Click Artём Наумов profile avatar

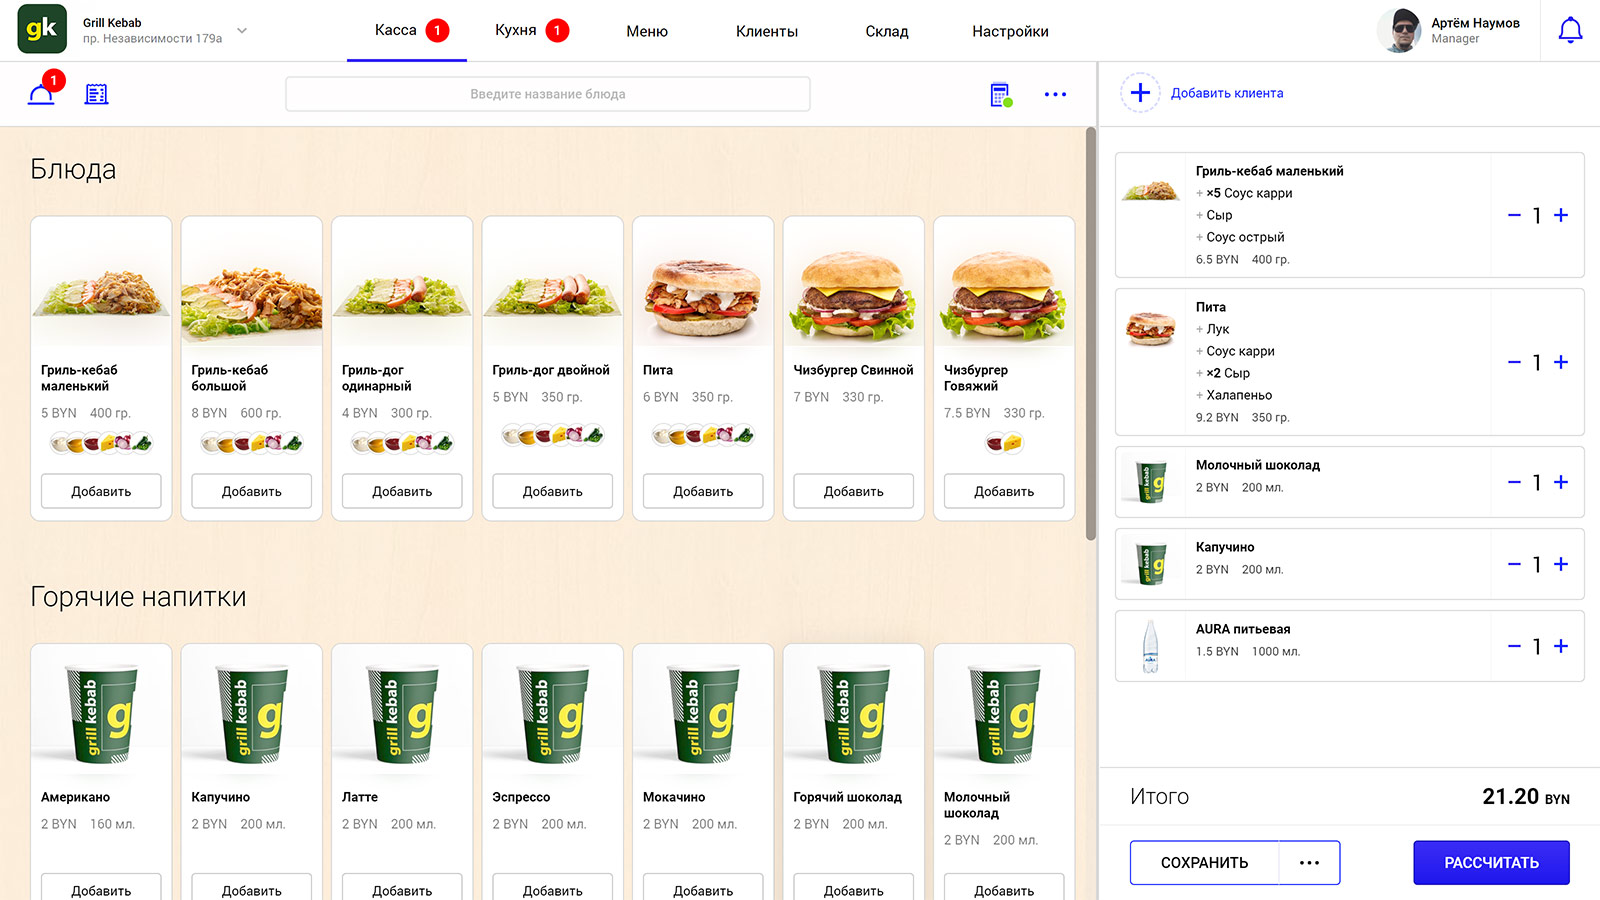coord(1399,31)
